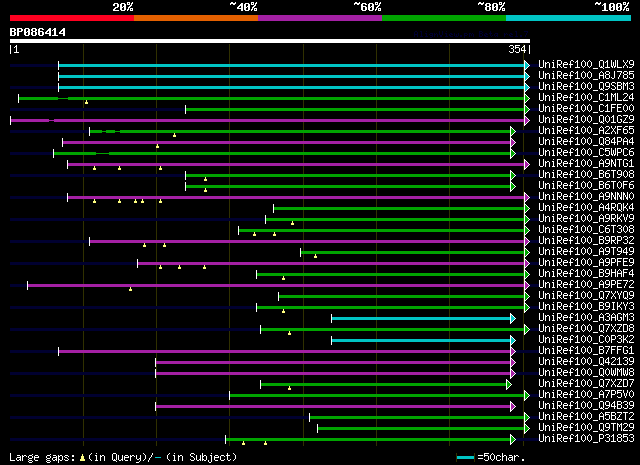Screen dimensions: 640x465
Task: Click the purple alignment bar for UniRef100_A9PE72
Action: (276, 286)
